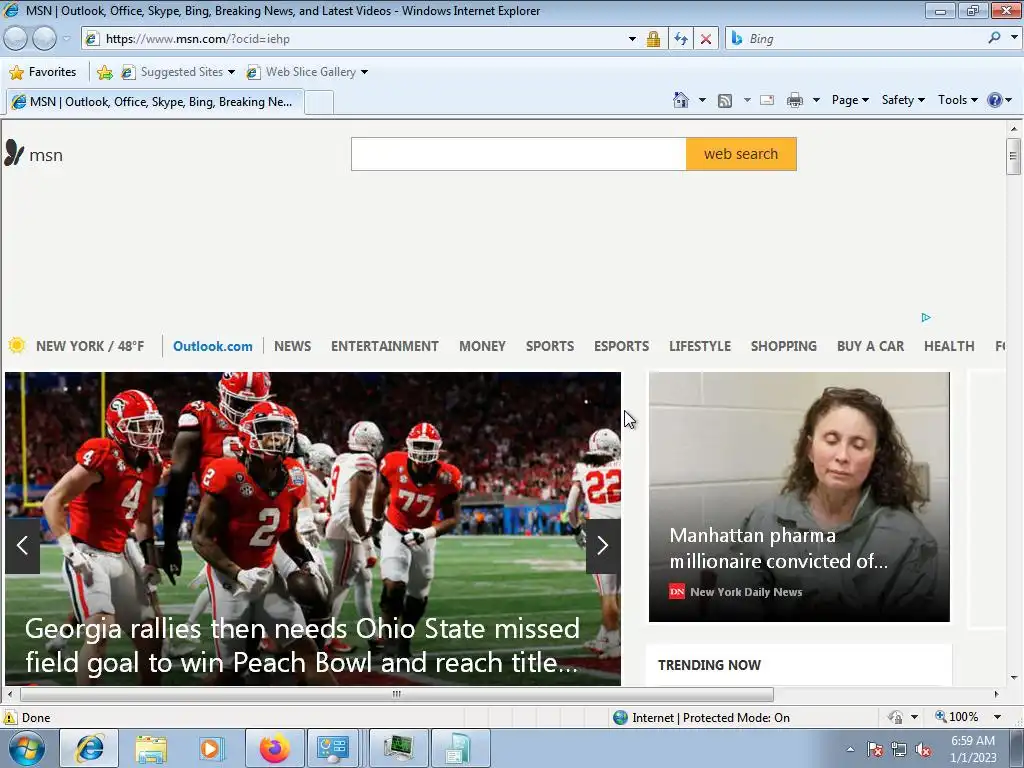The height and width of the screenshot is (768, 1024).
Task: Open the SHOPPING section link
Action: [x=784, y=346]
